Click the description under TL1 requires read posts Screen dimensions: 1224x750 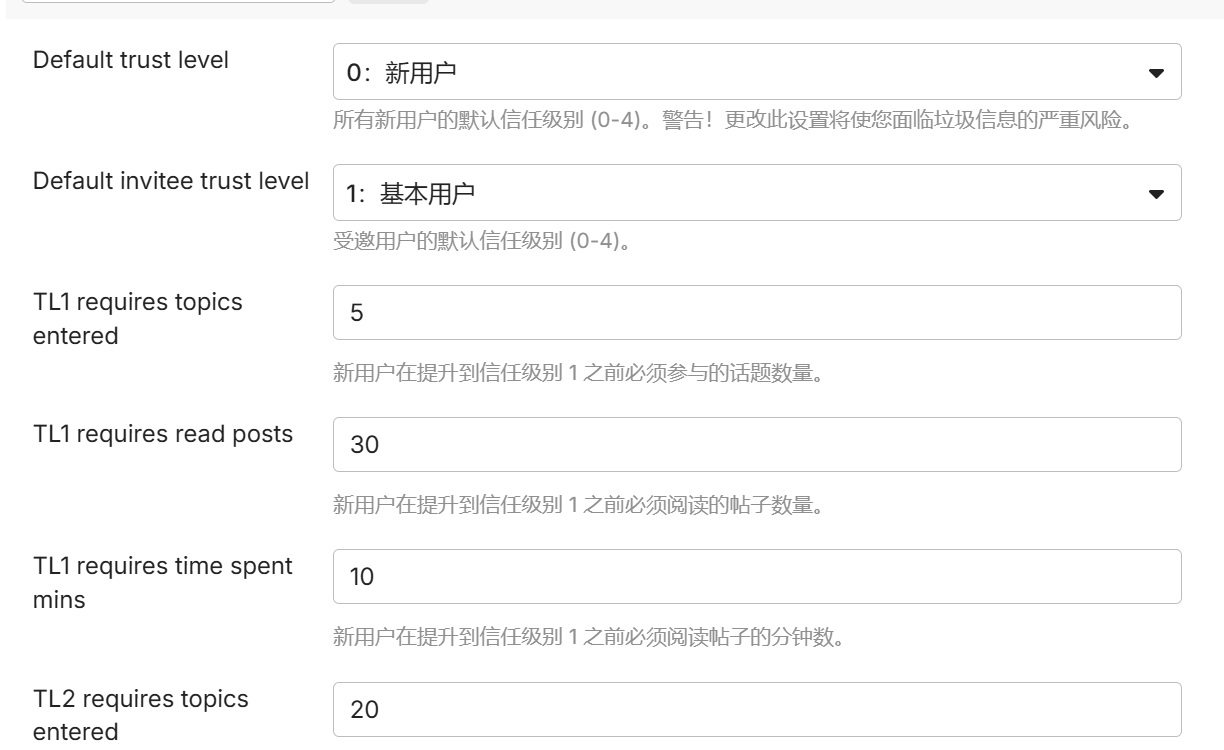point(578,505)
